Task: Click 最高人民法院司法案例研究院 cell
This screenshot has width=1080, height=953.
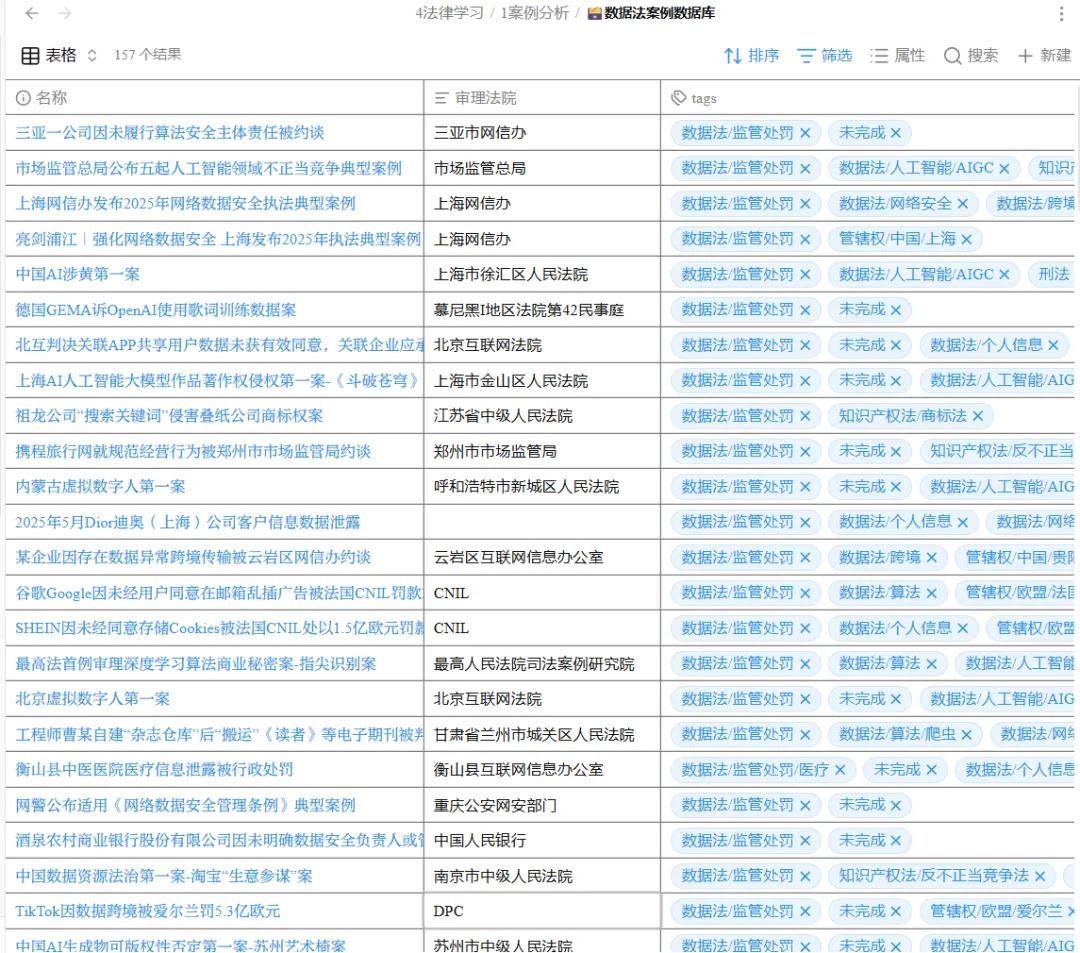Action: point(542,664)
